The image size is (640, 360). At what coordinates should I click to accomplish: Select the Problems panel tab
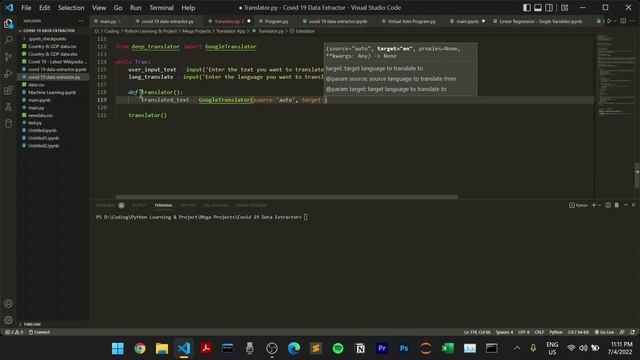pos(105,205)
